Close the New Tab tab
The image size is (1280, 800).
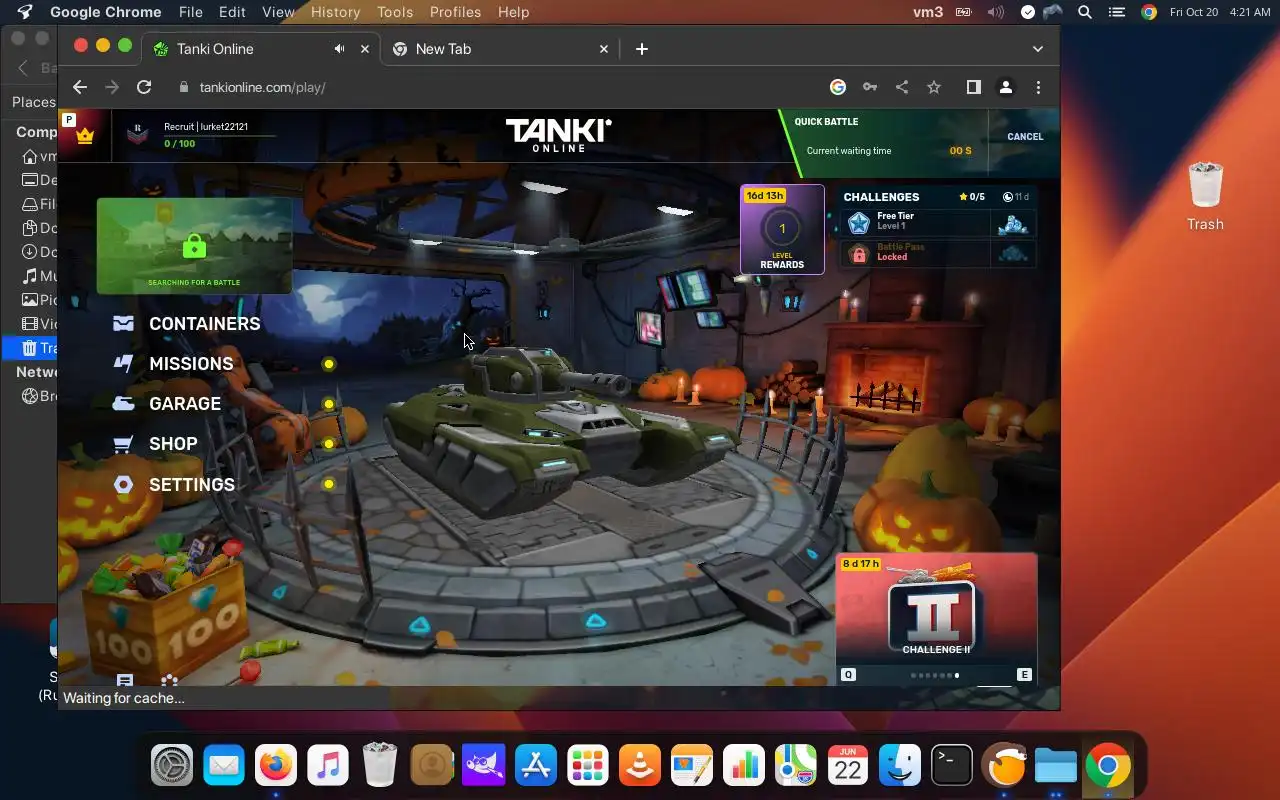[x=604, y=49]
